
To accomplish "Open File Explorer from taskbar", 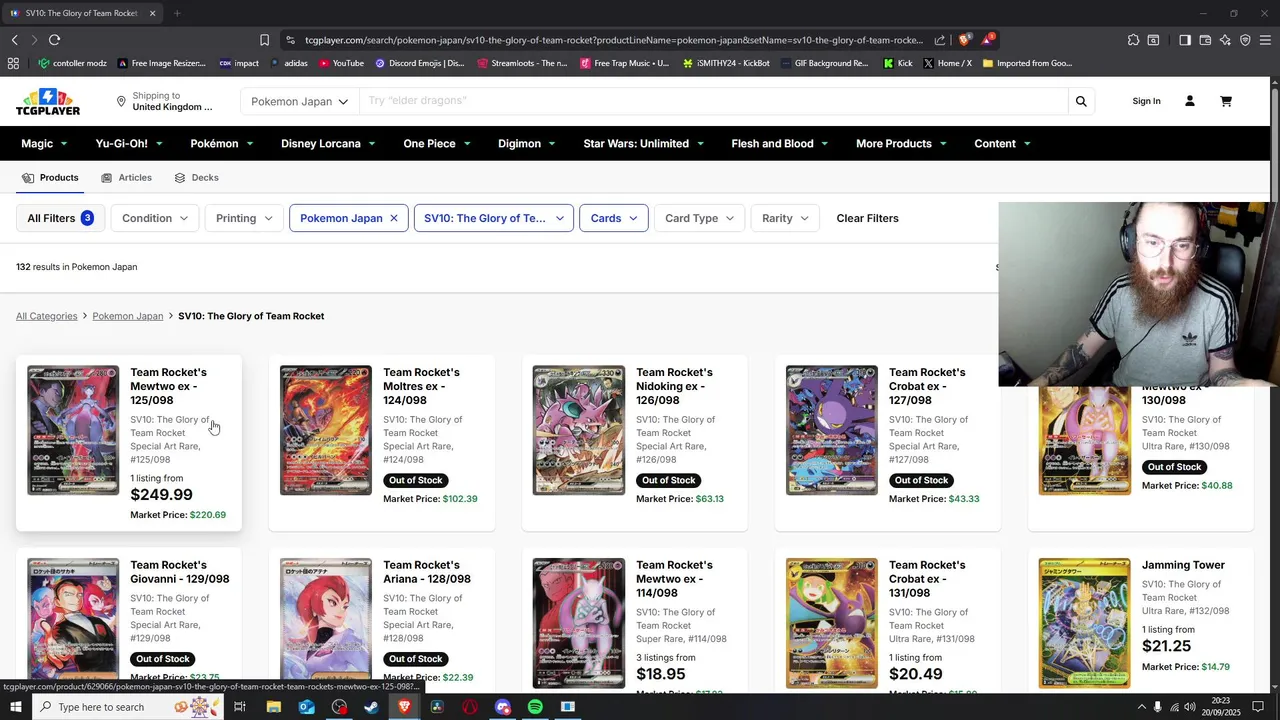I will (273, 707).
